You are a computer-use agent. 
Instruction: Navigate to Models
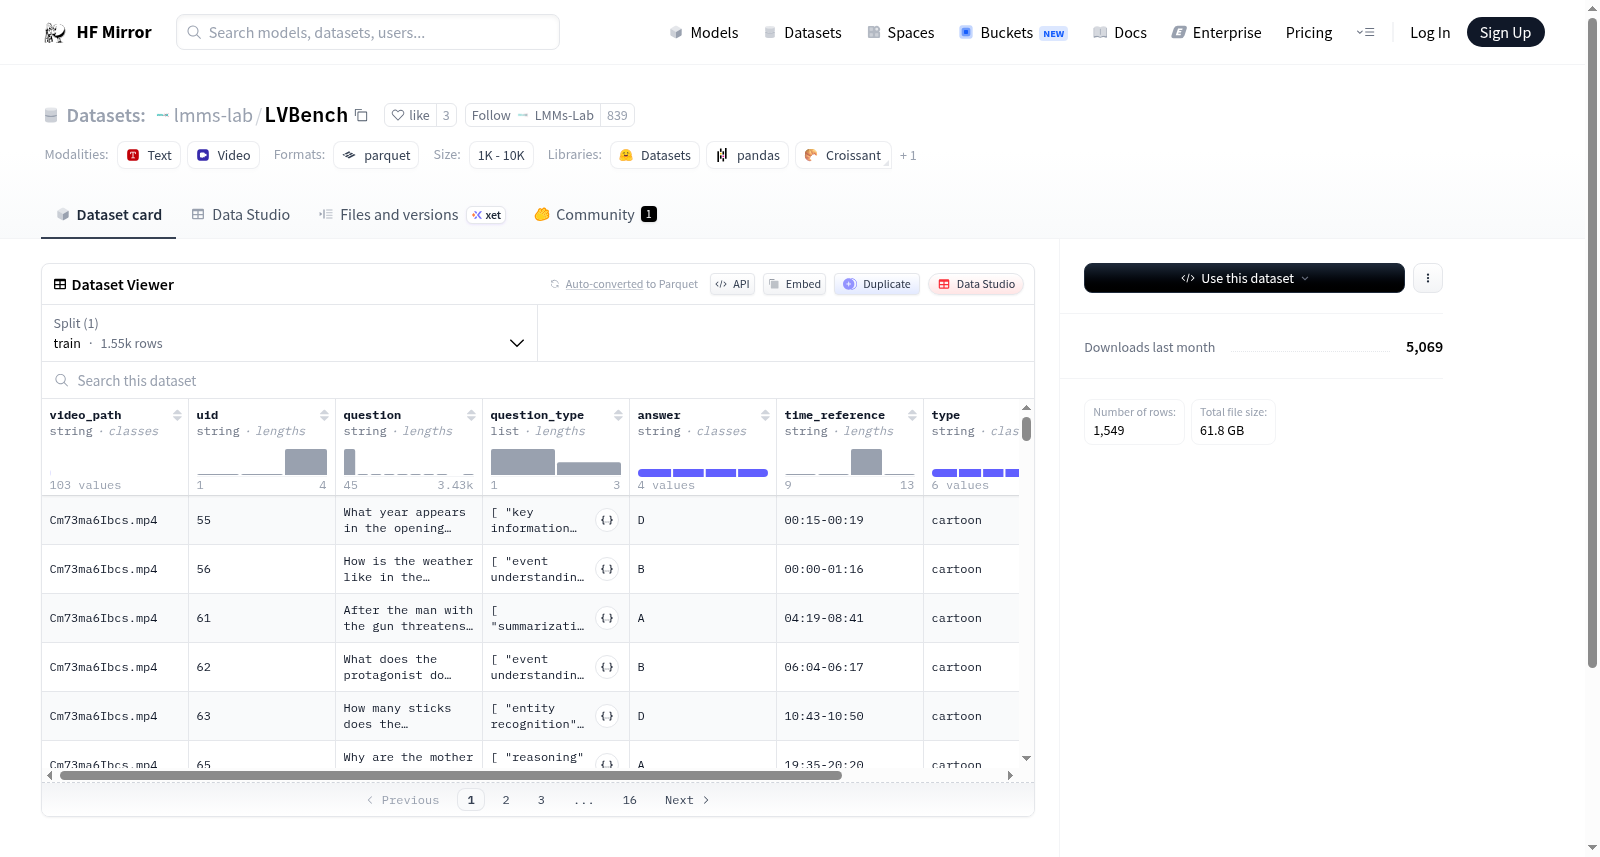click(x=704, y=32)
